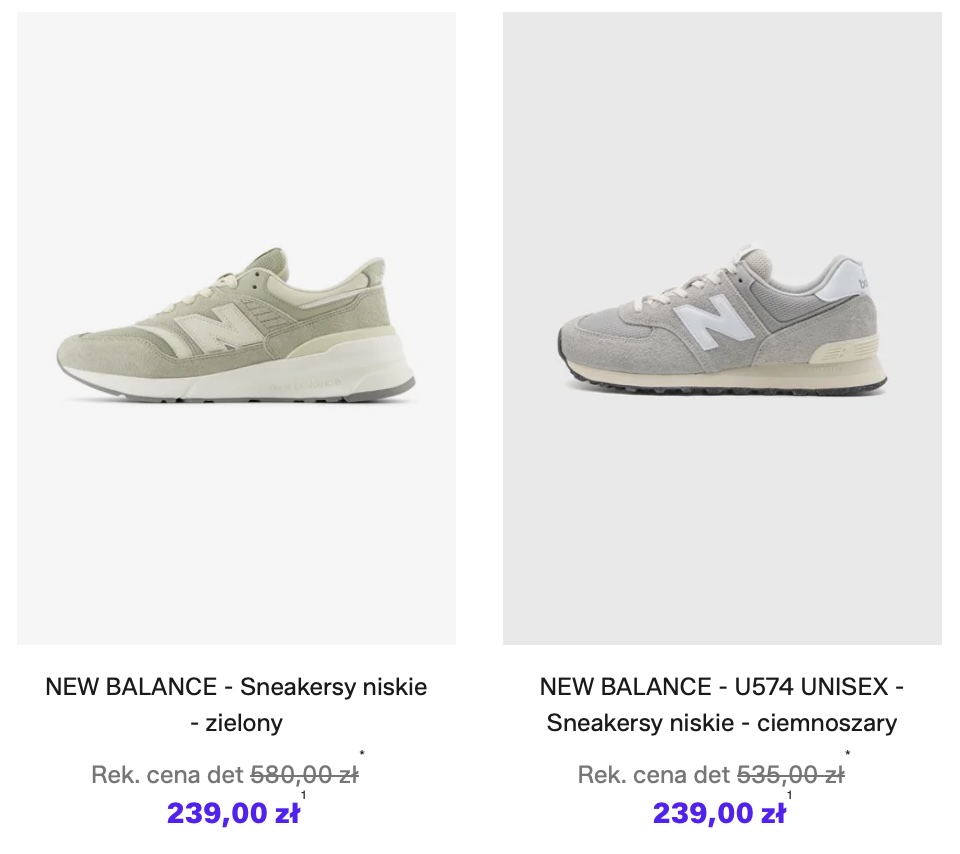The image size is (960, 854).
Task: Click the word "zielony" in left title
Action: 246,722
